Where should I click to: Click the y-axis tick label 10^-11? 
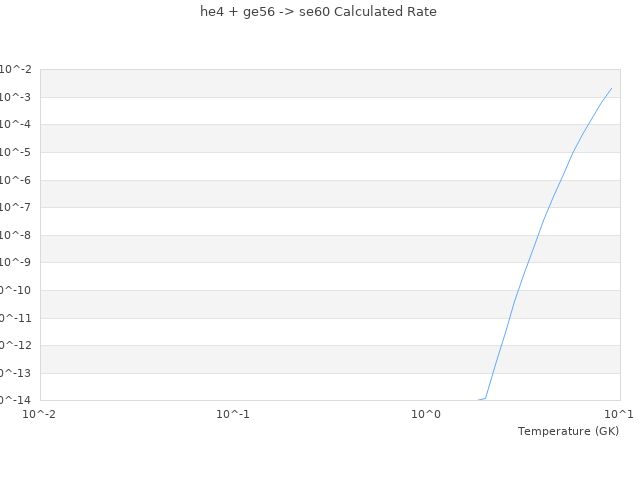tap(14, 318)
